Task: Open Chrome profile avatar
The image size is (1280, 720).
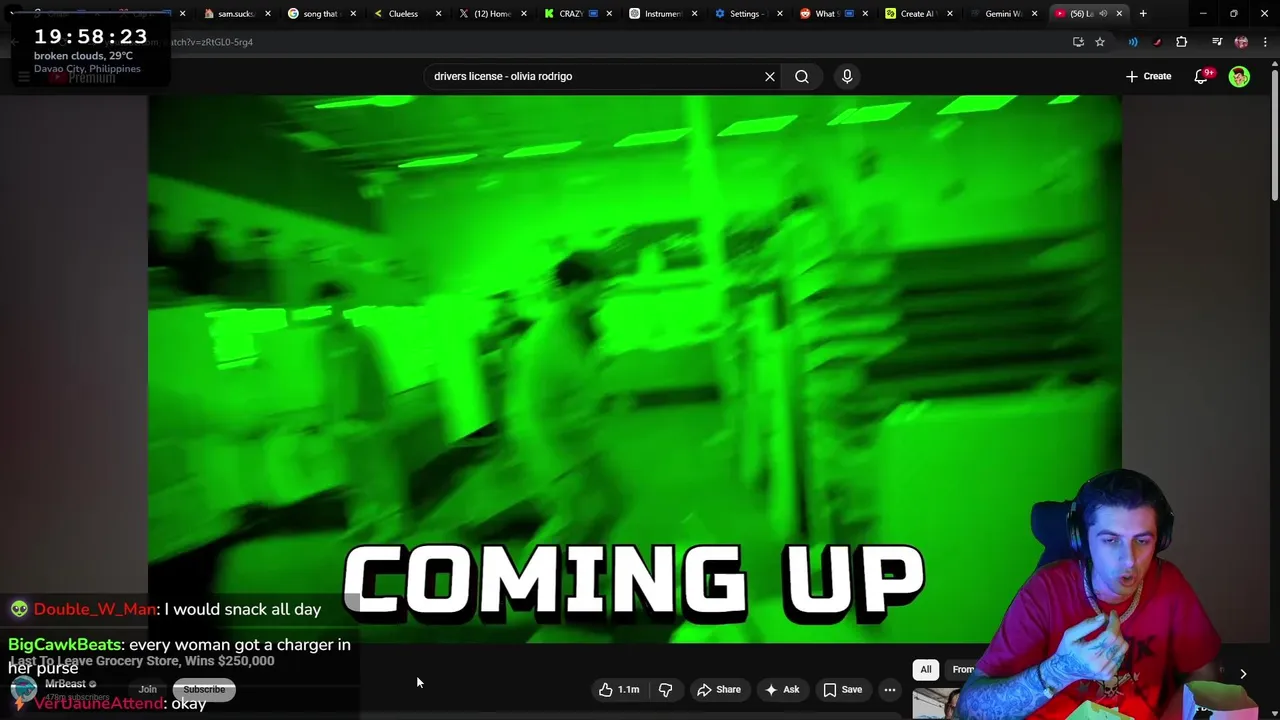Action: (x=1241, y=42)
